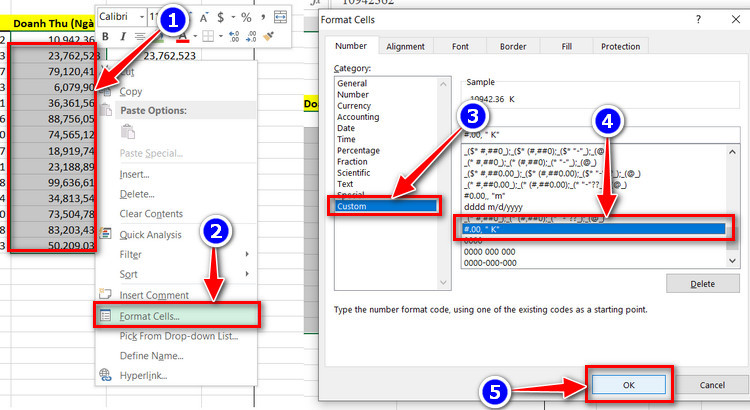Open the font color dropdown arrow

195,36
